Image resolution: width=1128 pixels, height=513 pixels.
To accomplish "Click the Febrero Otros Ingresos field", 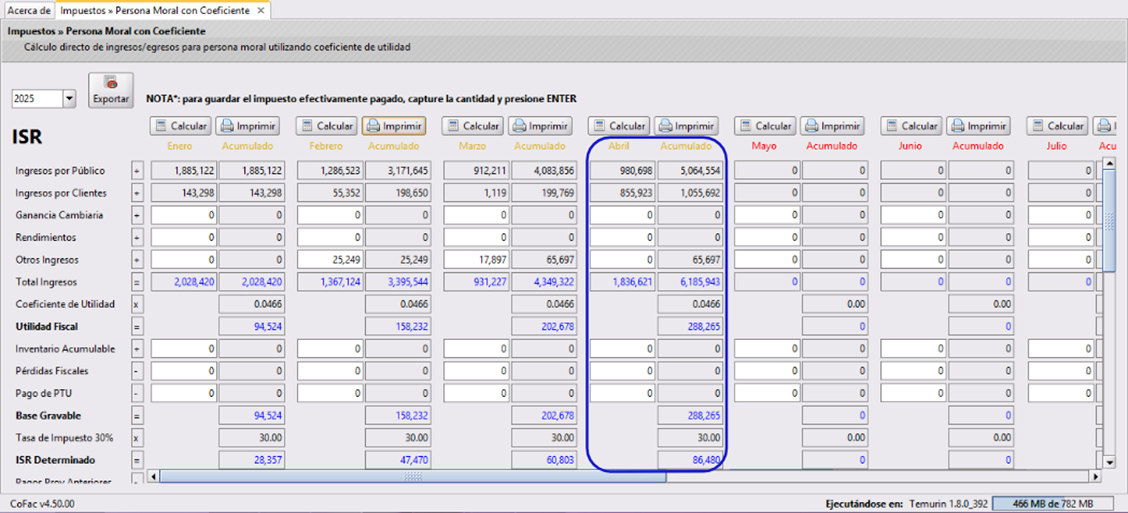I will [328, 260].
